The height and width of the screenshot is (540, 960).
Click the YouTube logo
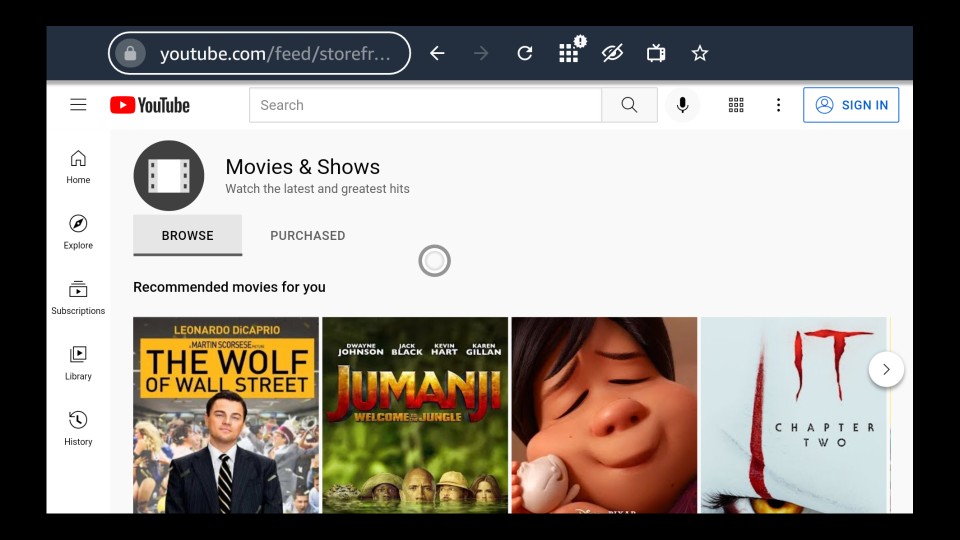tap(150, 105)
